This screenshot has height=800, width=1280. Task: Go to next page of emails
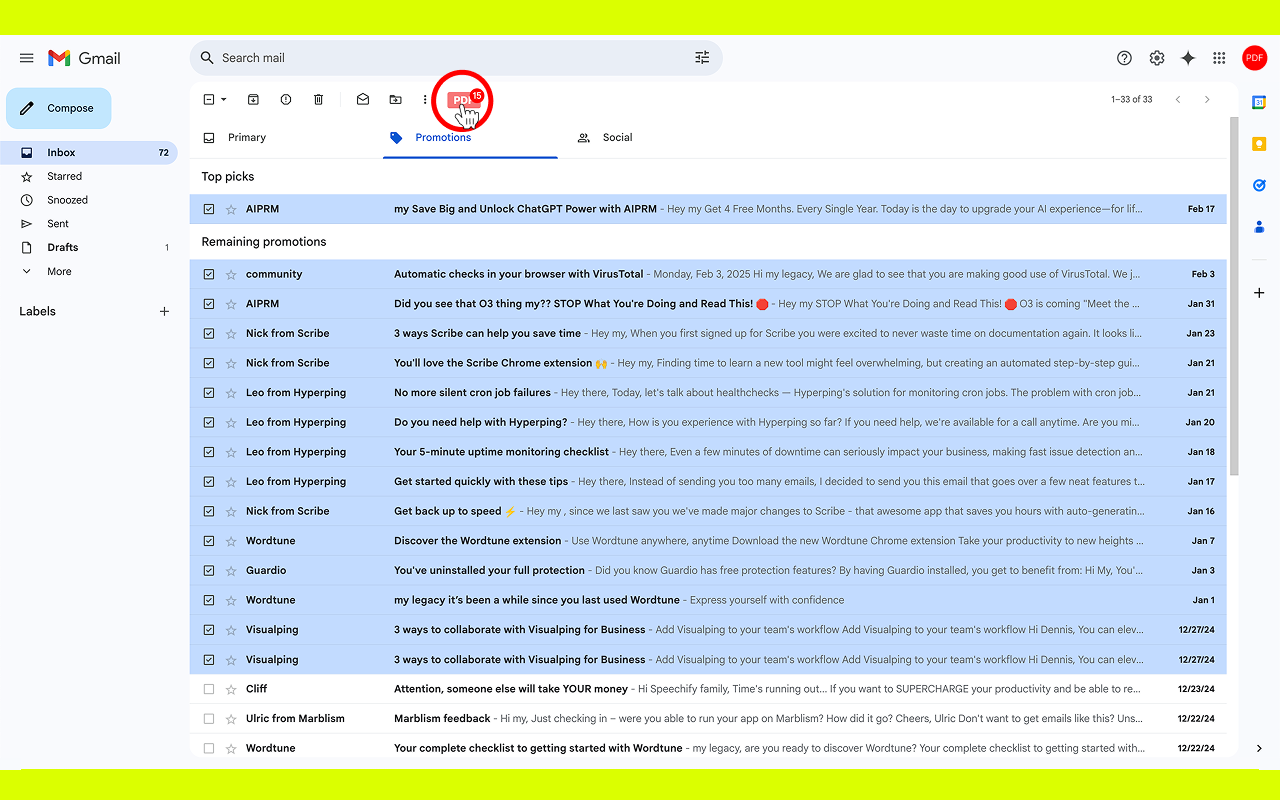coord(1207,100)
